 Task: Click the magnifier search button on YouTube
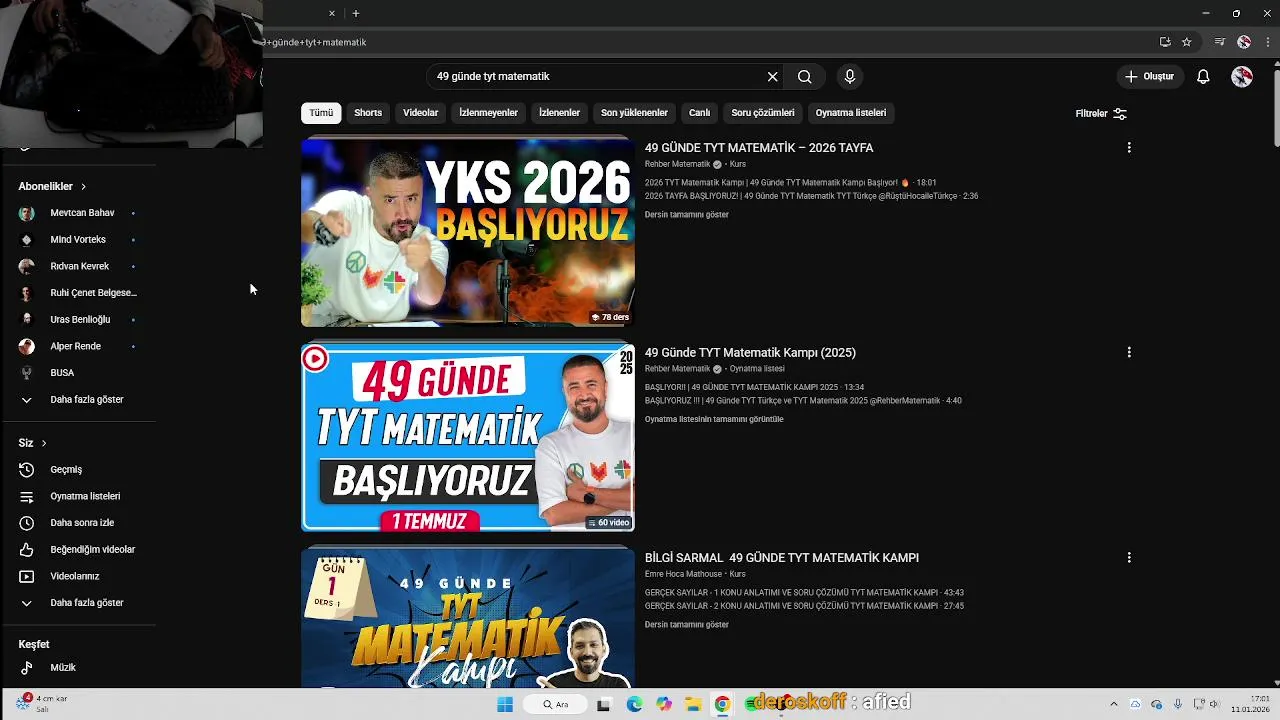click(805, 77)
